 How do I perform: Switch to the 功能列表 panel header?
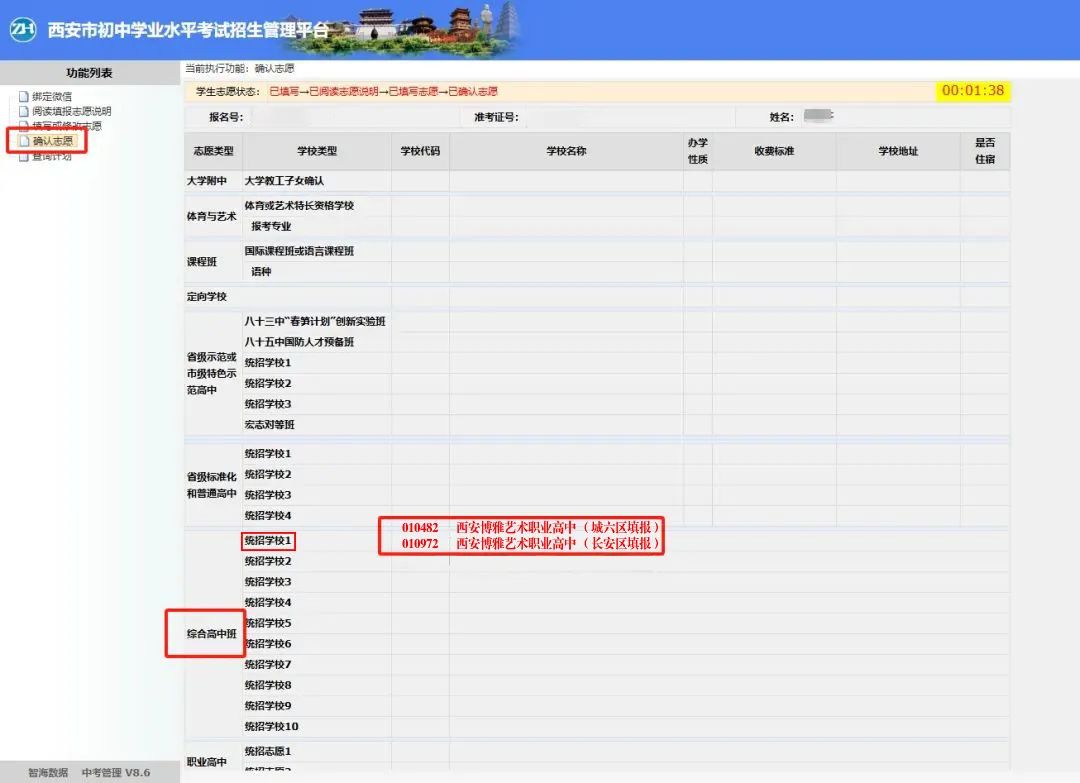(x=88, y=72)
